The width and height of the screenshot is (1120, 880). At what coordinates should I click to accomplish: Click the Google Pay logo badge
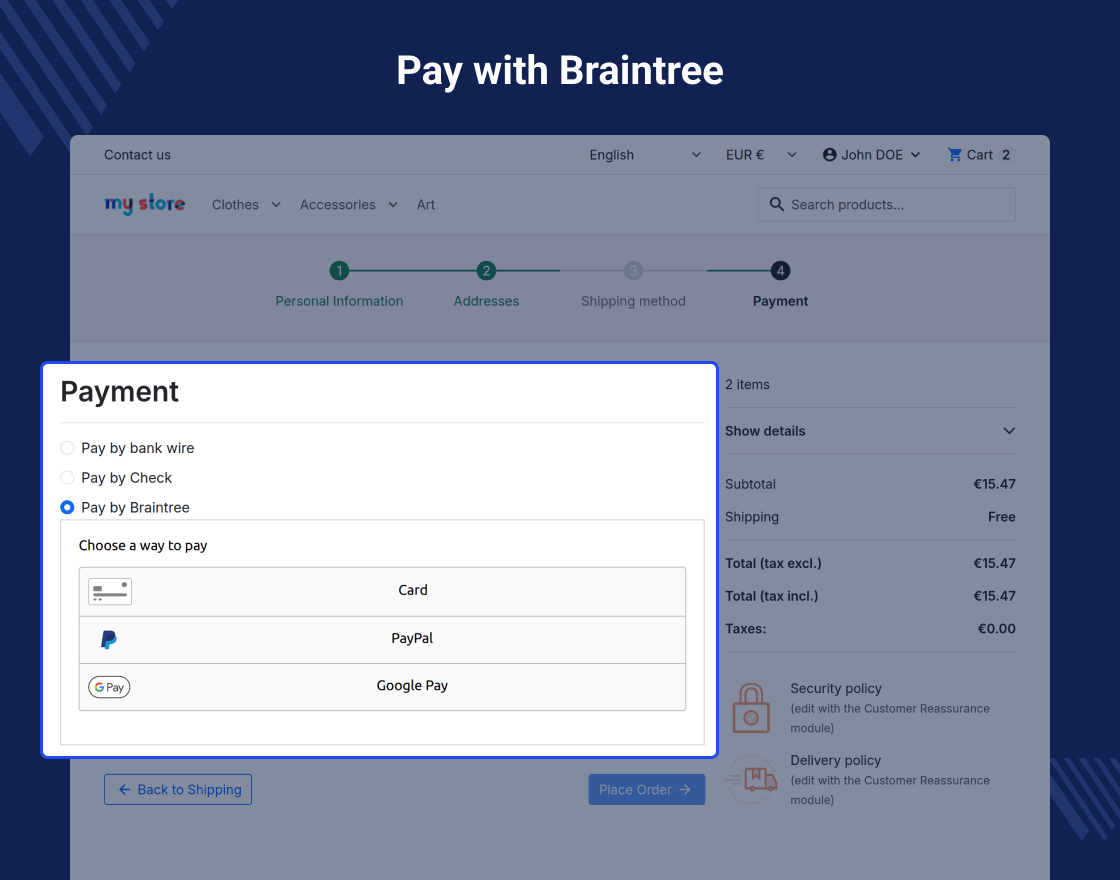point(109,687)
